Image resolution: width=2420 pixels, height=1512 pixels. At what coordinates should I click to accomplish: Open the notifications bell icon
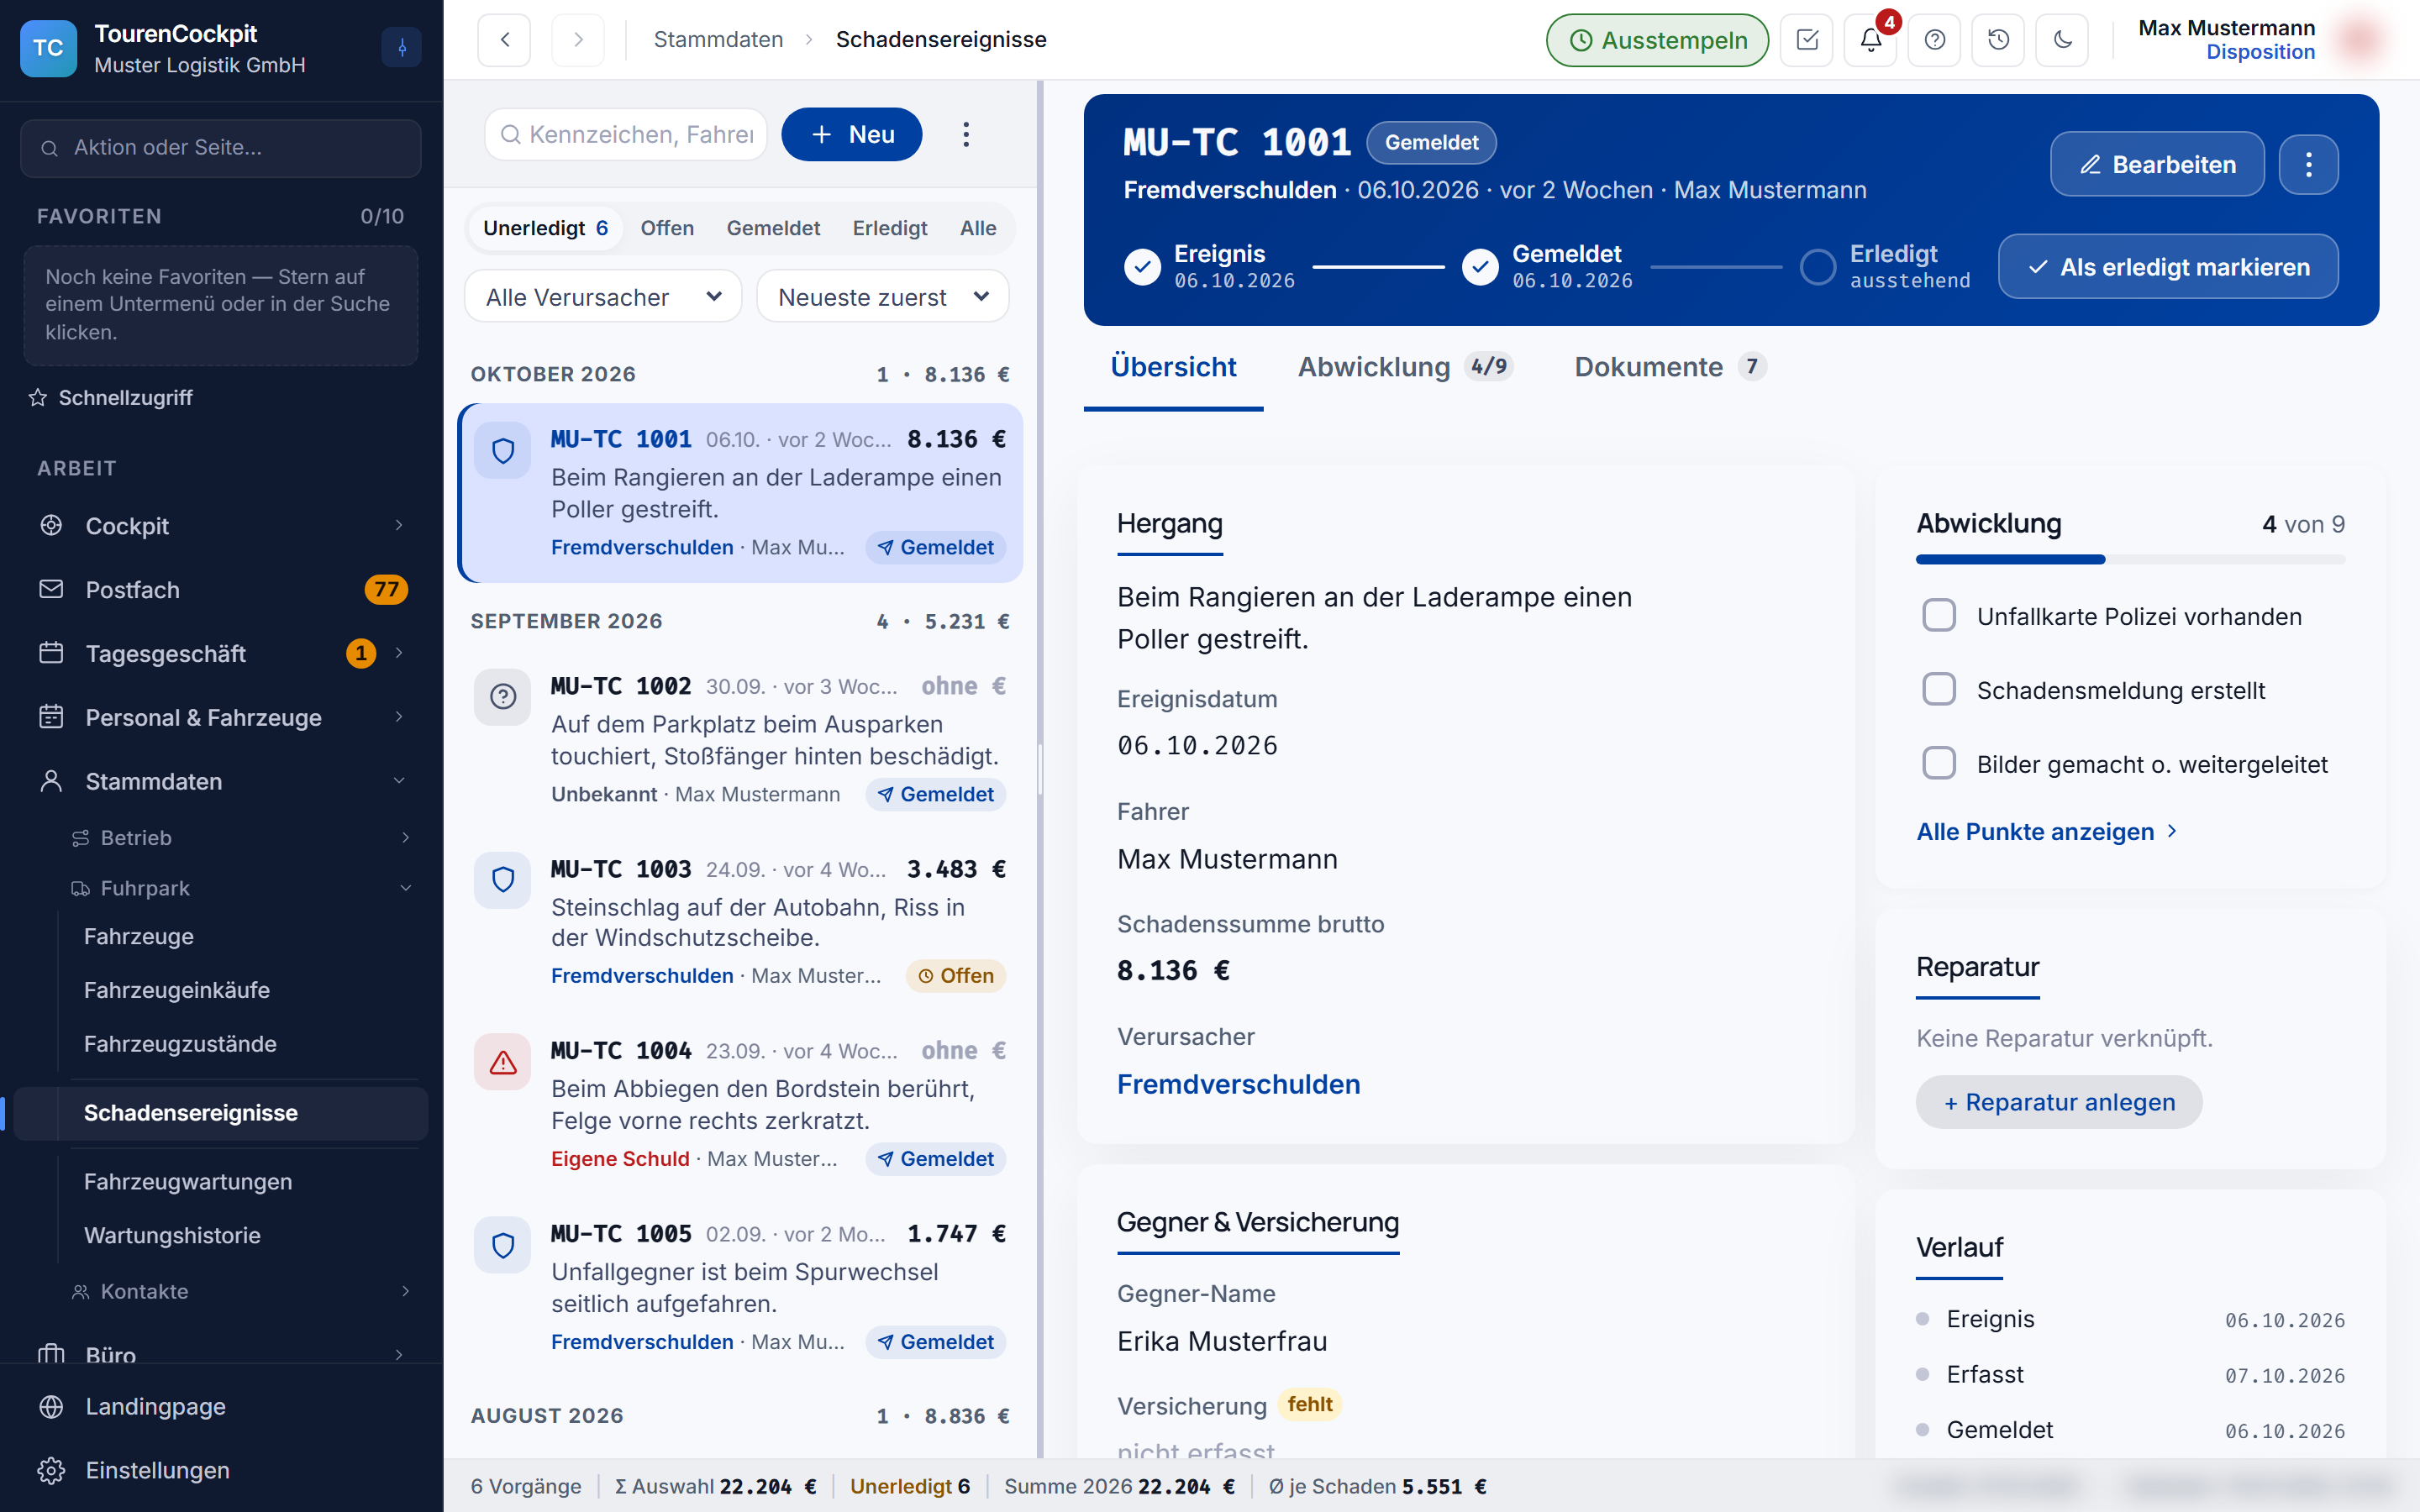coord(1870,40)
